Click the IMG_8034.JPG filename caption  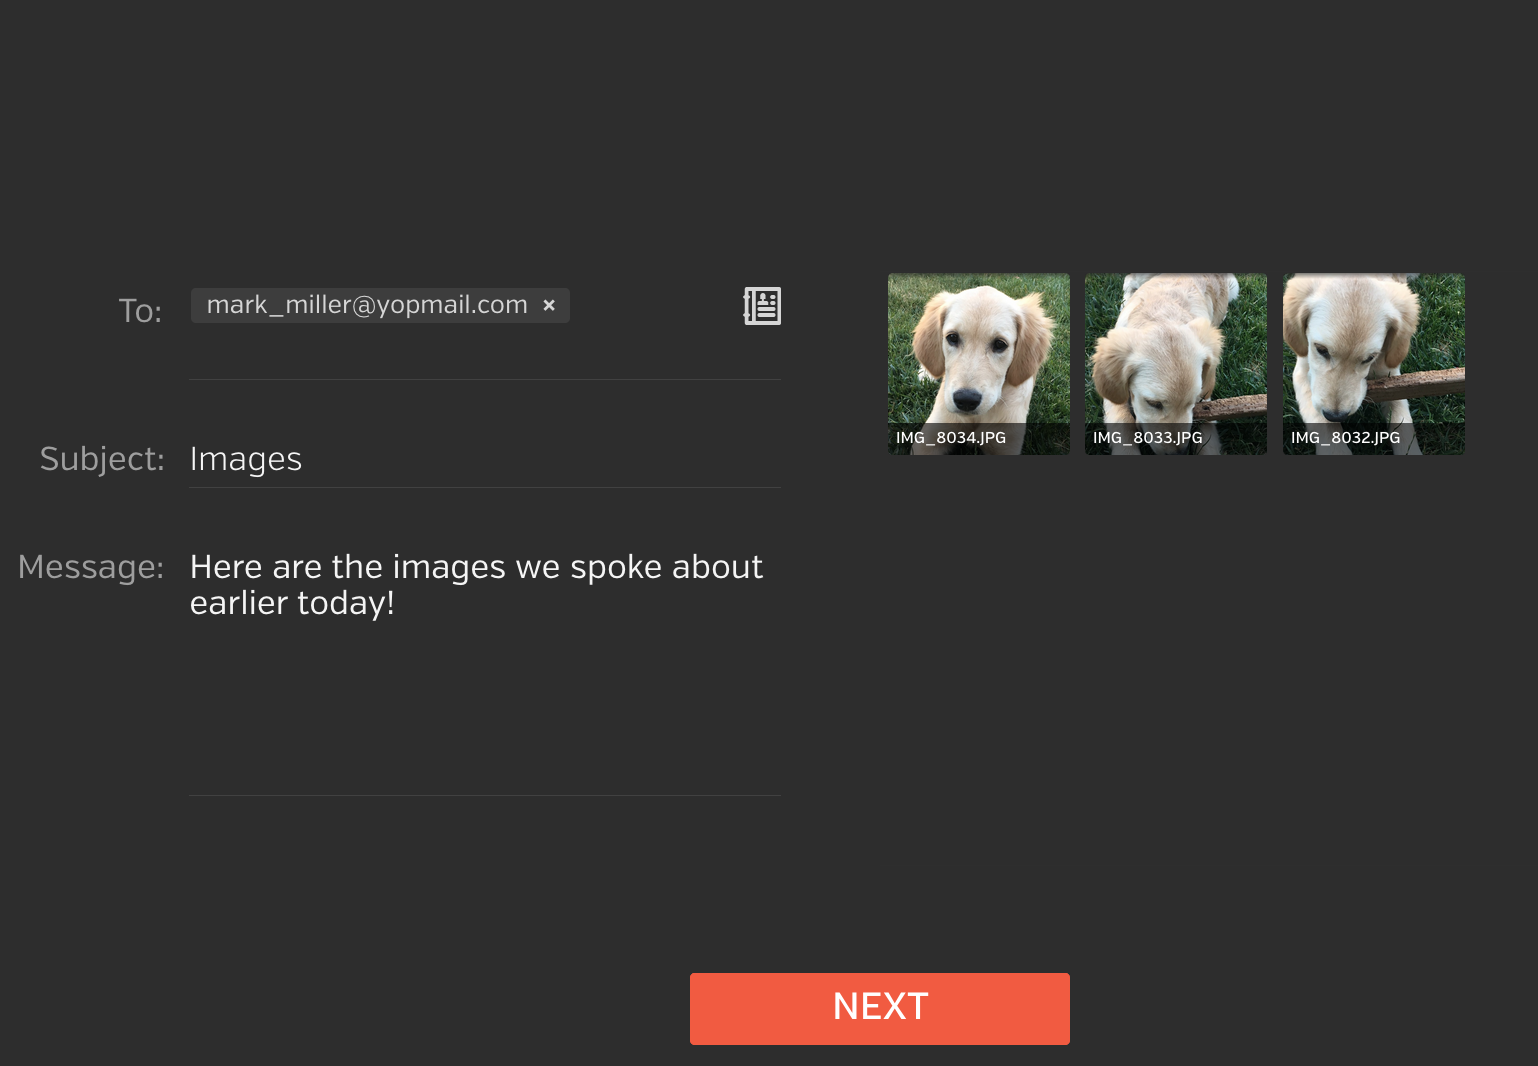tap(951, 438)
